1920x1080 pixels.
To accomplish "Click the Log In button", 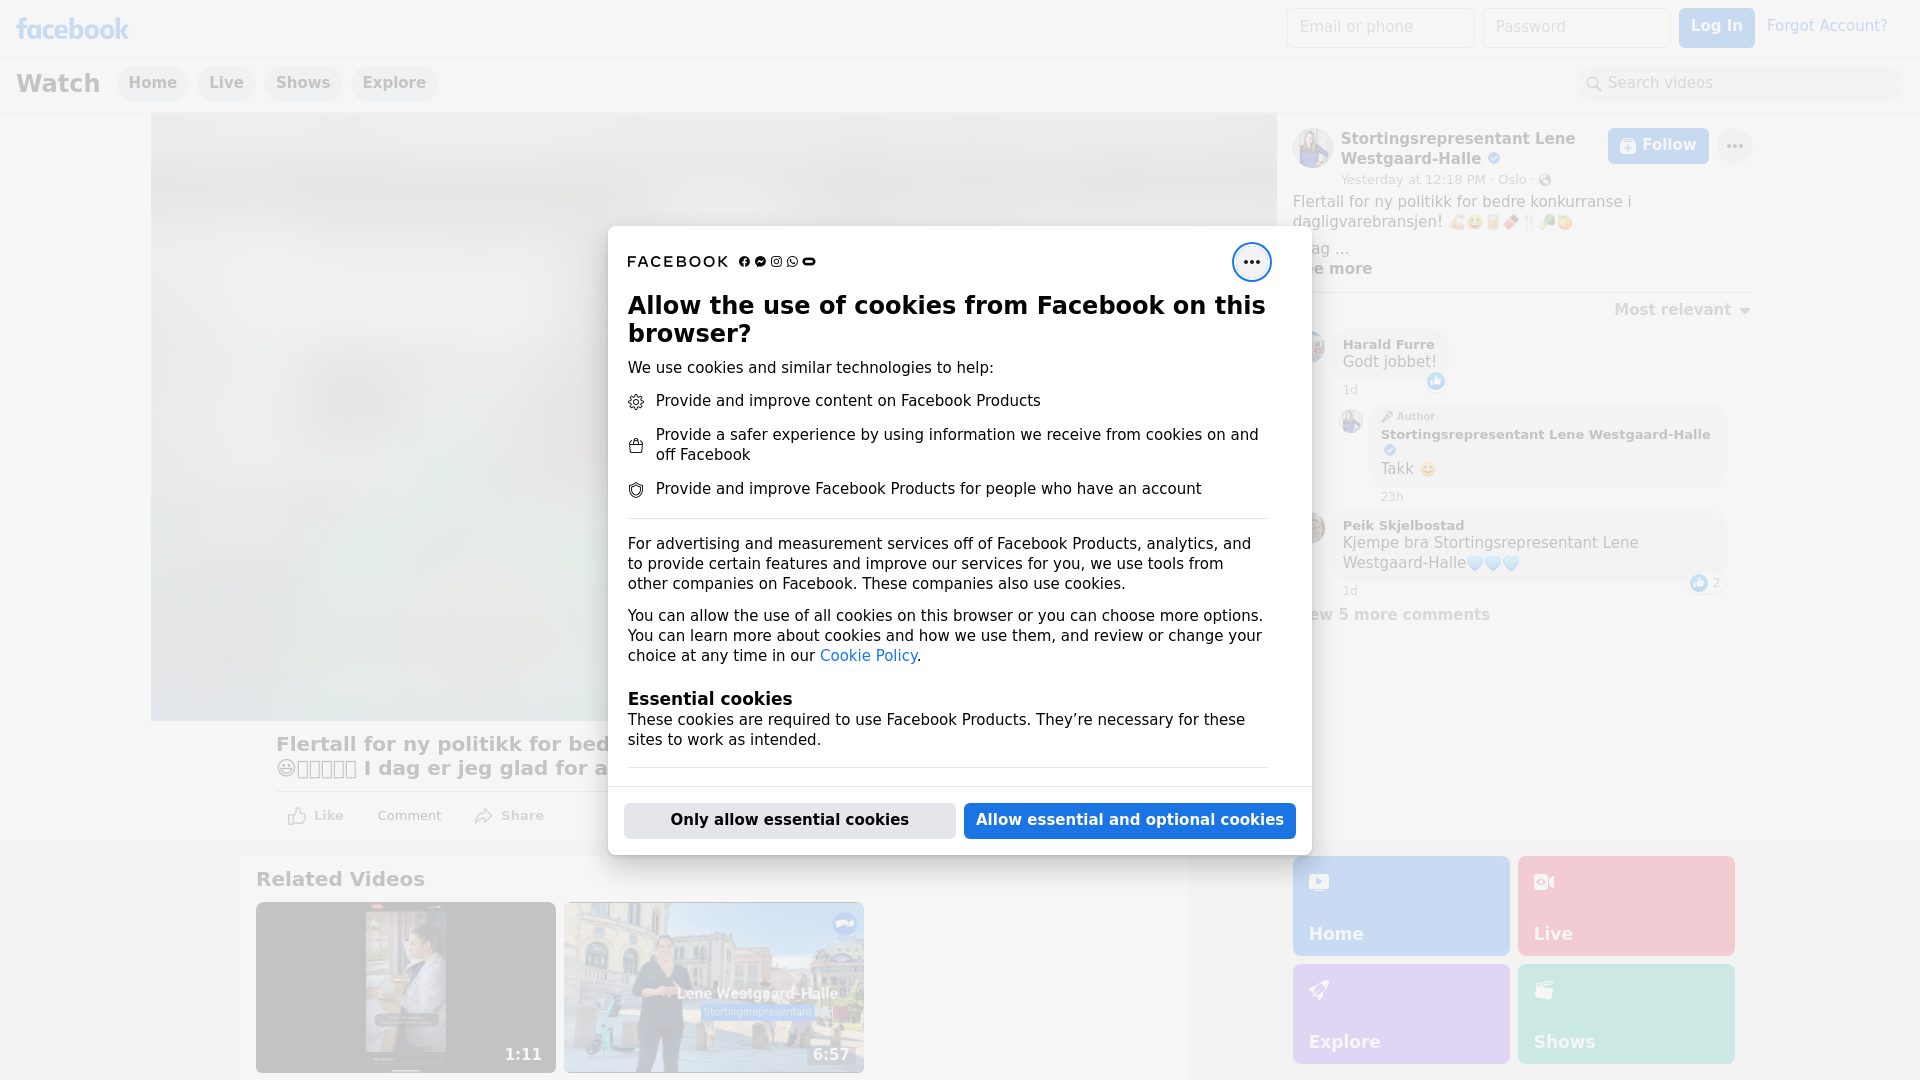I will 1716,27.
